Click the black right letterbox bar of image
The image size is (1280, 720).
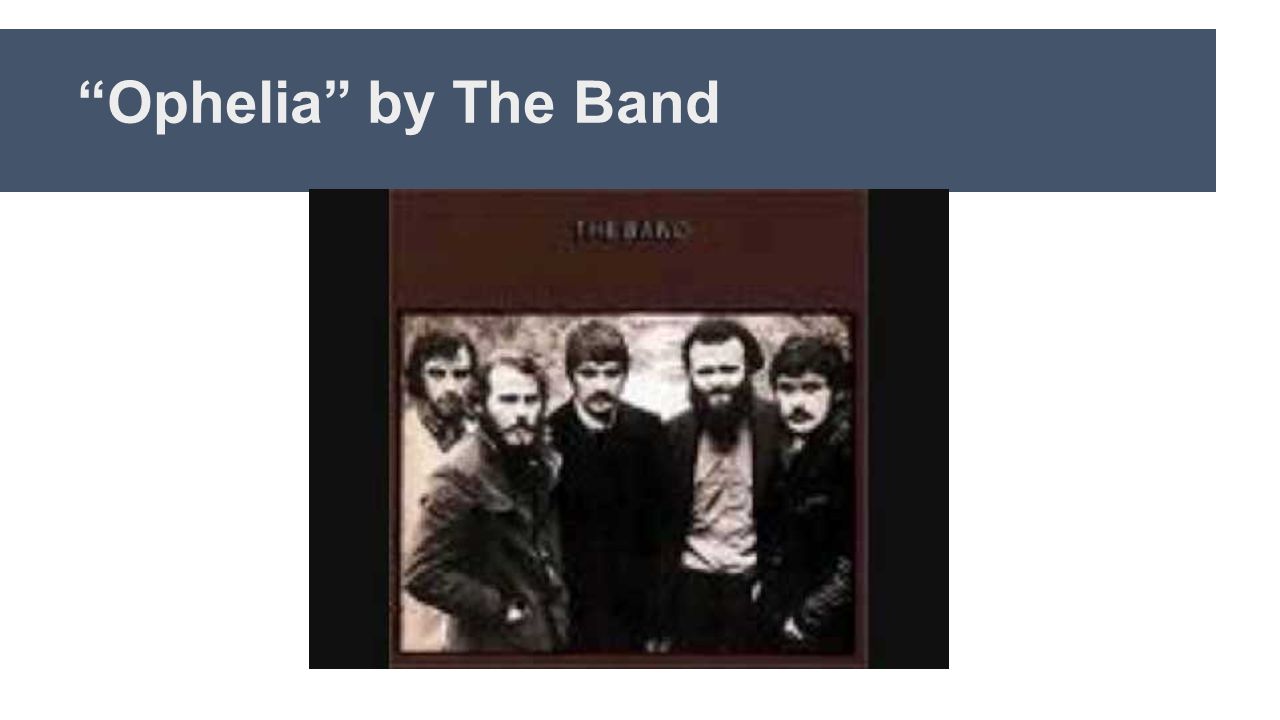[x=908, y=429]
